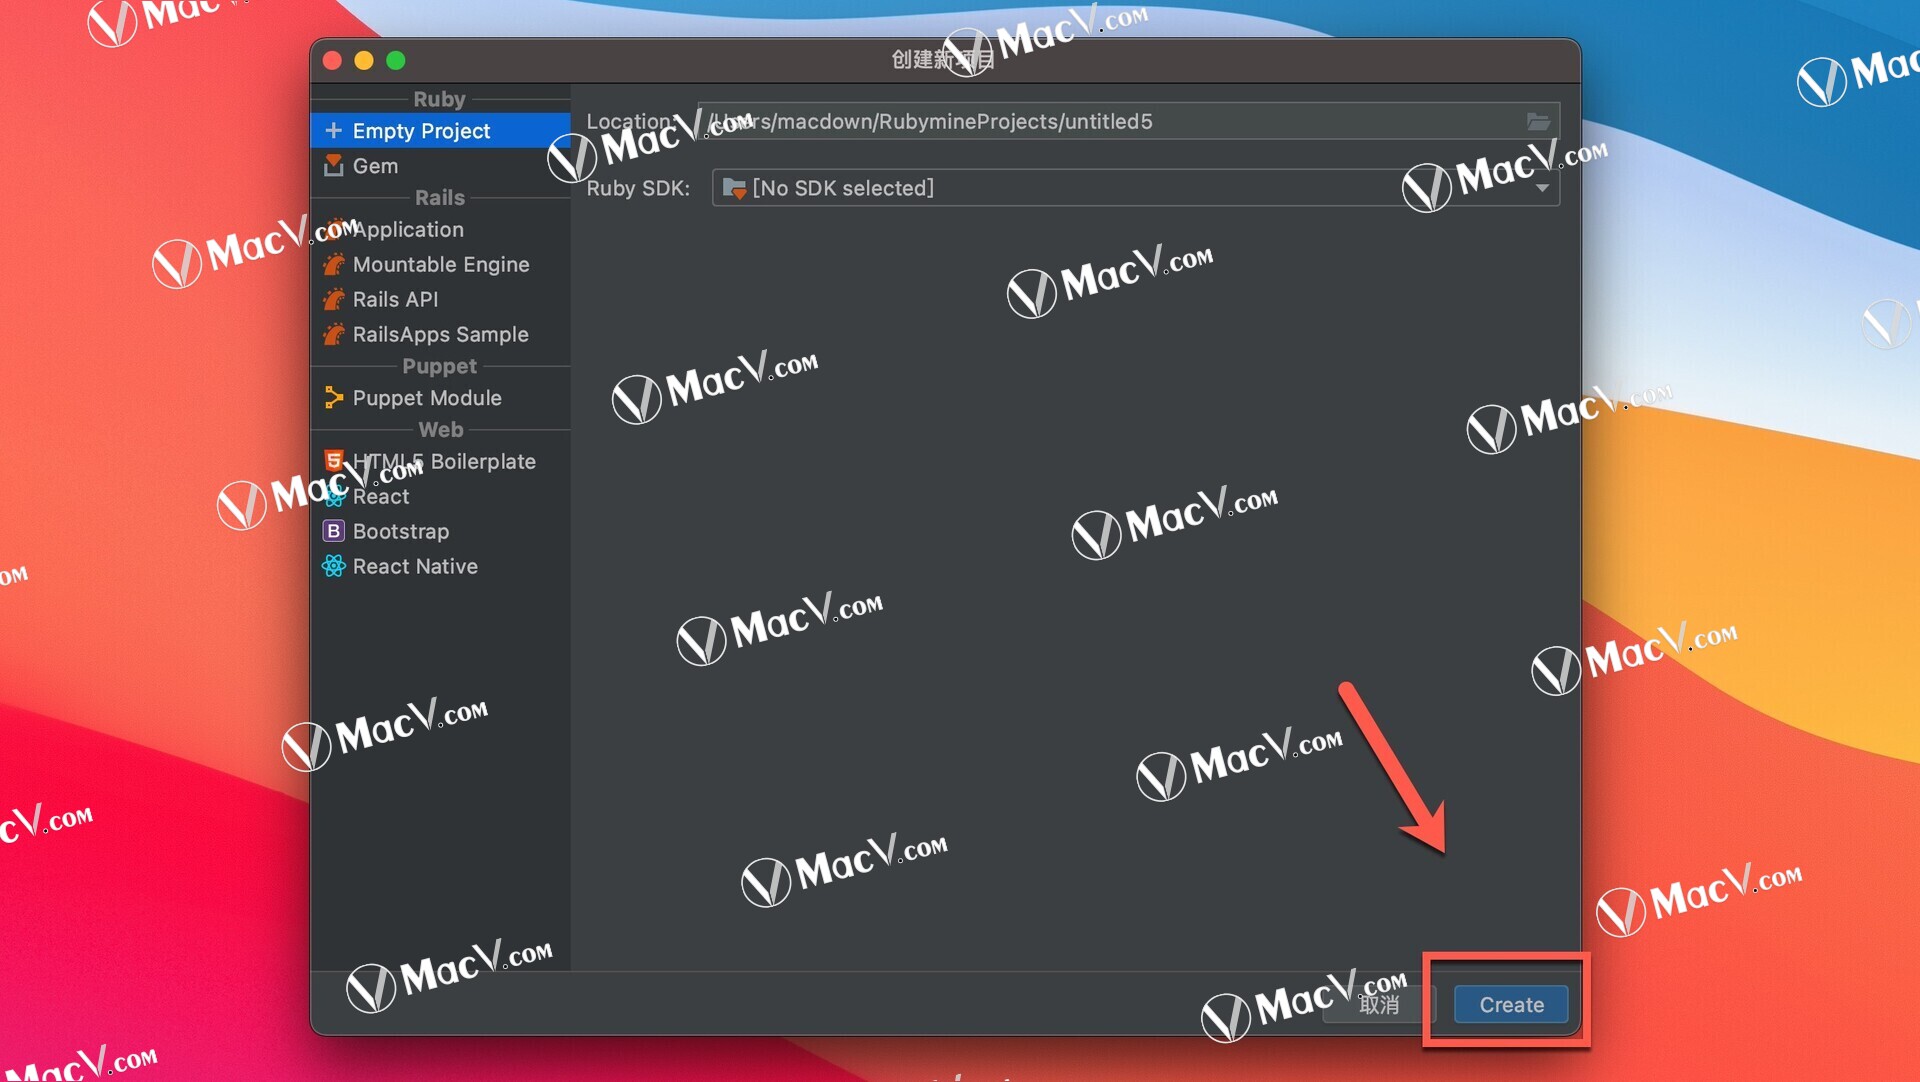Click the Create button
Image resolution: width=1920 pixels, height=1082 pixels.
[x=1511, y=1004]
